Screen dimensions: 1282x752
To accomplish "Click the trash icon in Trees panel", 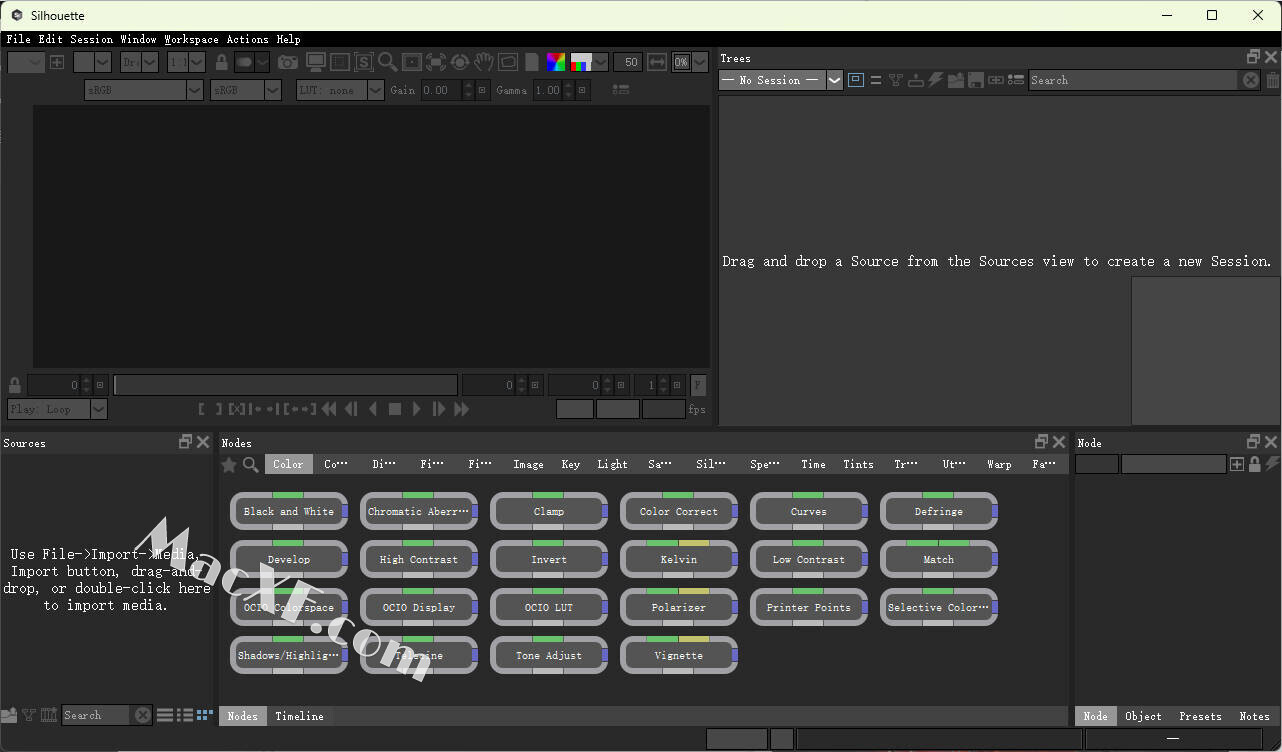I will click(x=1272, y=80).
